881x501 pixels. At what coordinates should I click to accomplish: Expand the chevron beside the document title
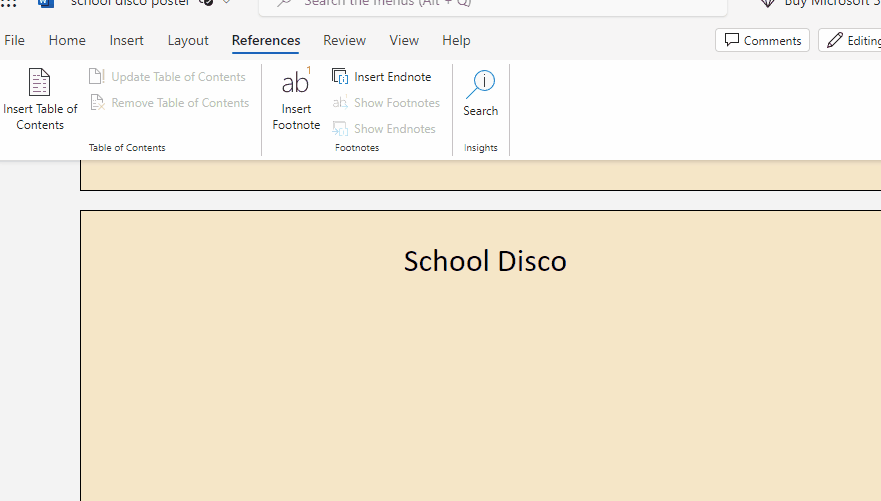click(x=227, y=3)
